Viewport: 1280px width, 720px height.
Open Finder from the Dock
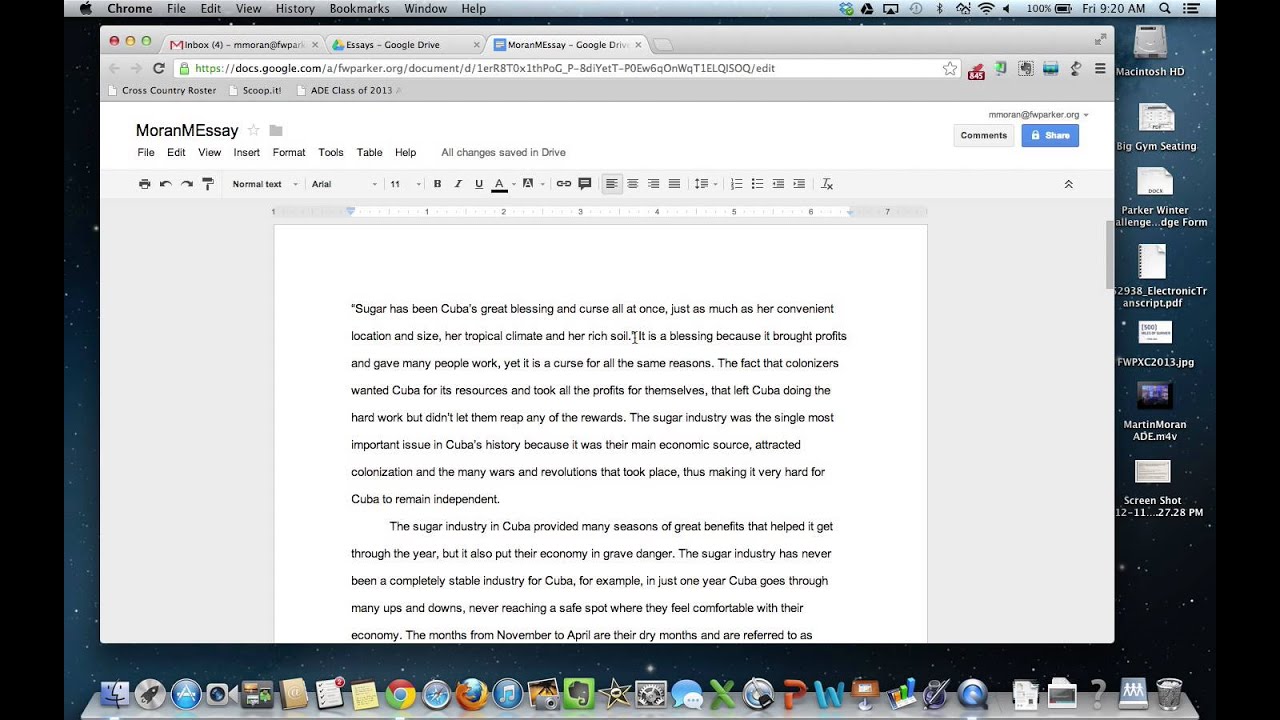tap(116, 693)
